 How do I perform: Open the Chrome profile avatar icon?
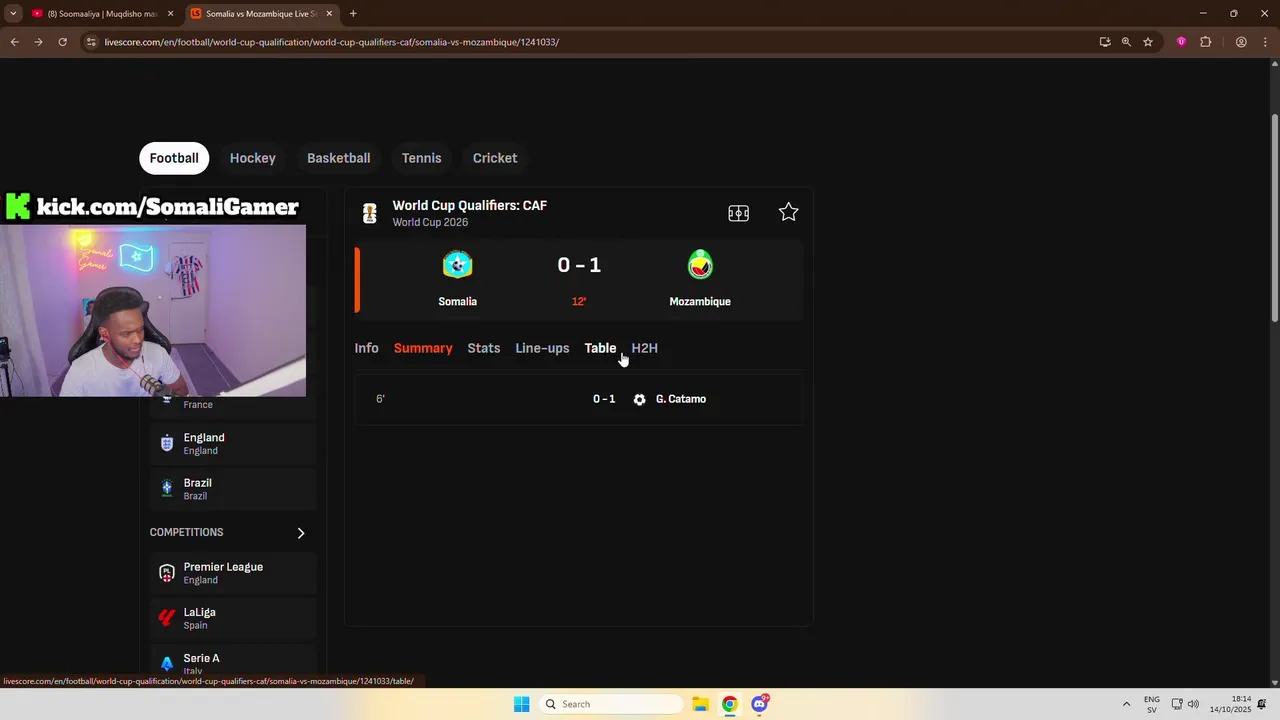1241,42
